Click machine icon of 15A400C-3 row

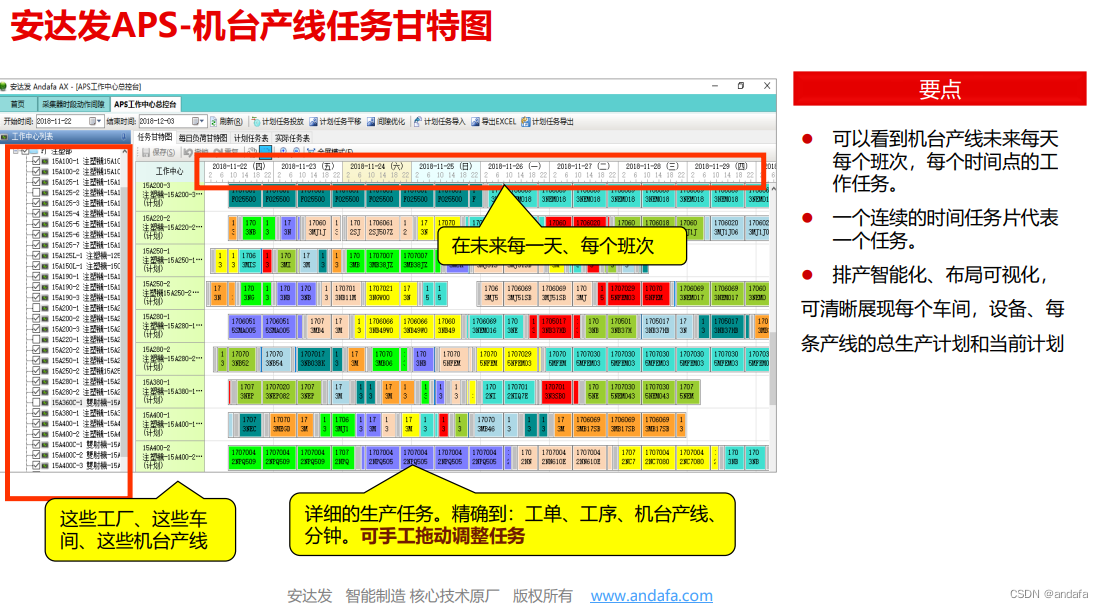(45, 465)
